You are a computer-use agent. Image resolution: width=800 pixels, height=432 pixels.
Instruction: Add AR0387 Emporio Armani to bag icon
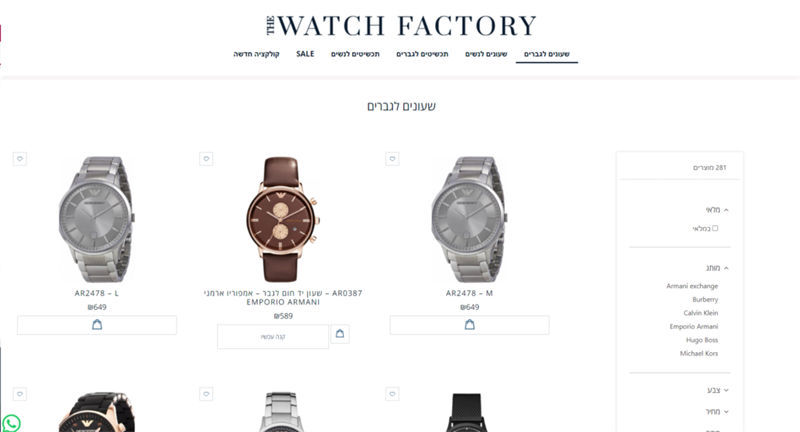[x=340, y=334]
